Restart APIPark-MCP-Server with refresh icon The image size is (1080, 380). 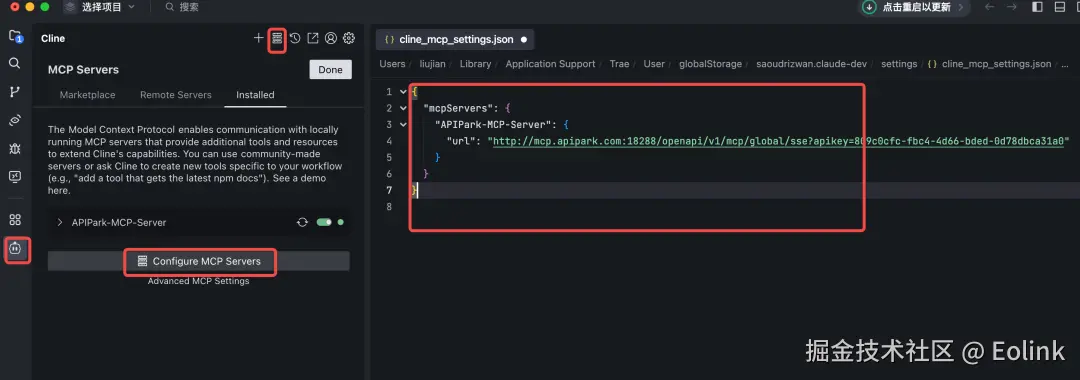pos(302,222)
